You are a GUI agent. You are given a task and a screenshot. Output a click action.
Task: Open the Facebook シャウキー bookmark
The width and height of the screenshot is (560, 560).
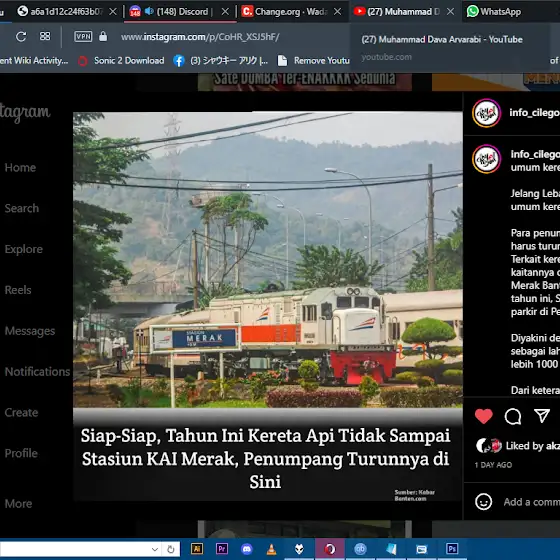(x=220, y=61)
